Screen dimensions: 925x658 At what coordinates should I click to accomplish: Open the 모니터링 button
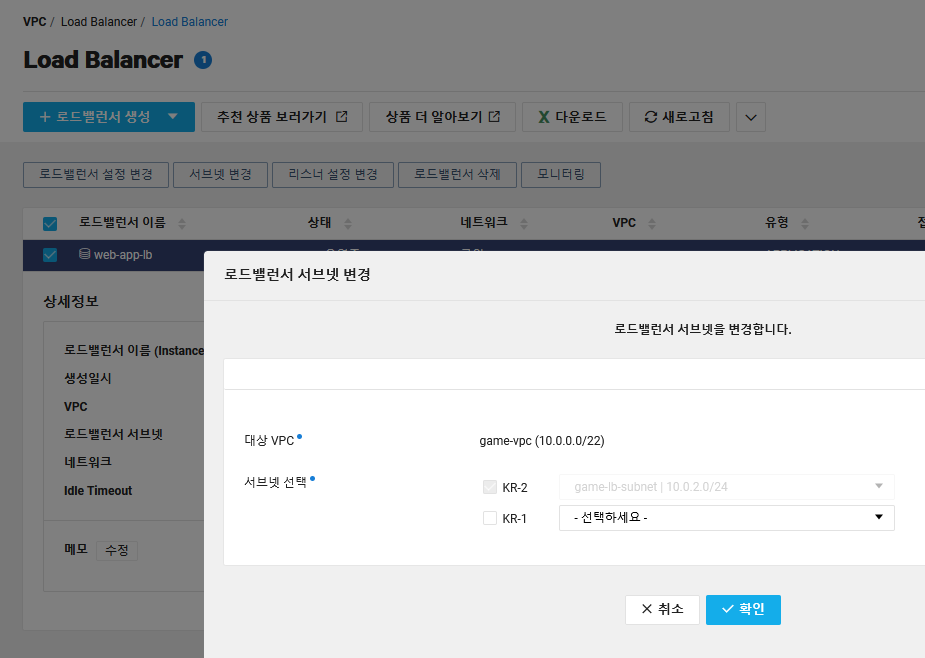click(x=561, y=175)
